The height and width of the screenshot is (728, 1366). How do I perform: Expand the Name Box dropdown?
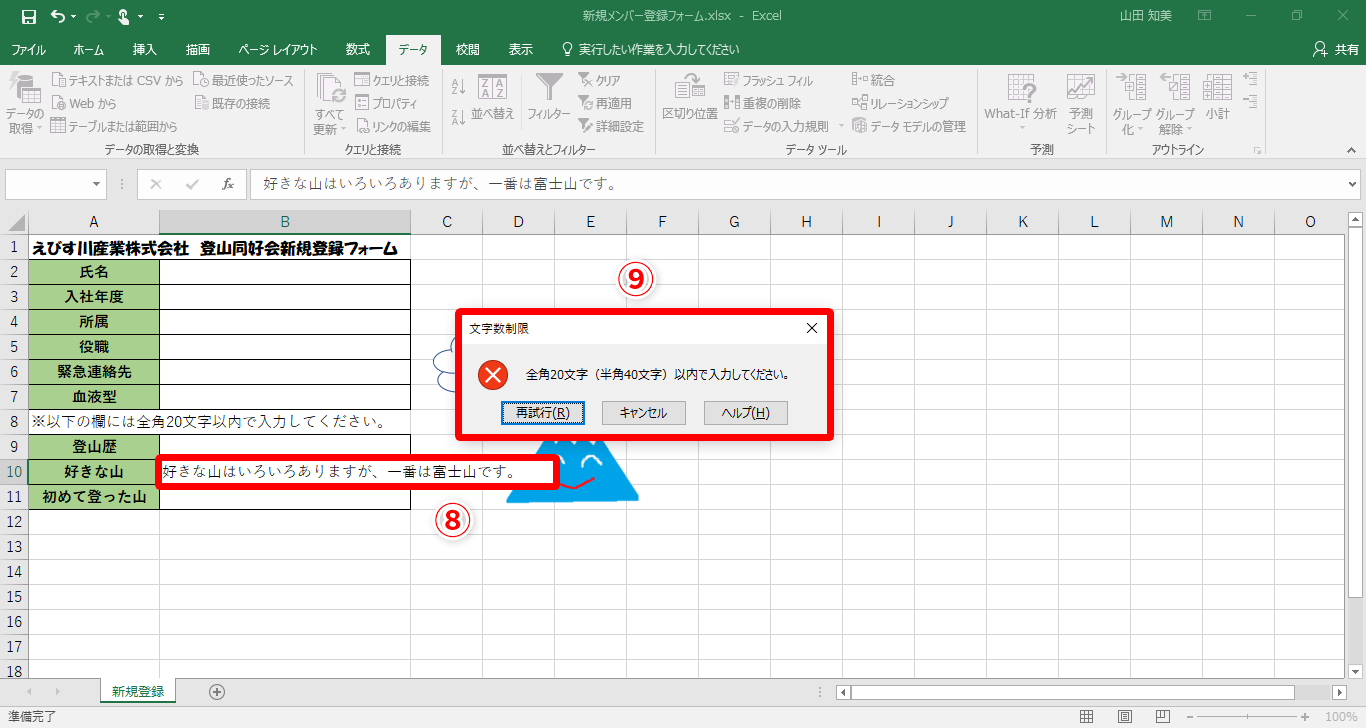tap(97, 184)
